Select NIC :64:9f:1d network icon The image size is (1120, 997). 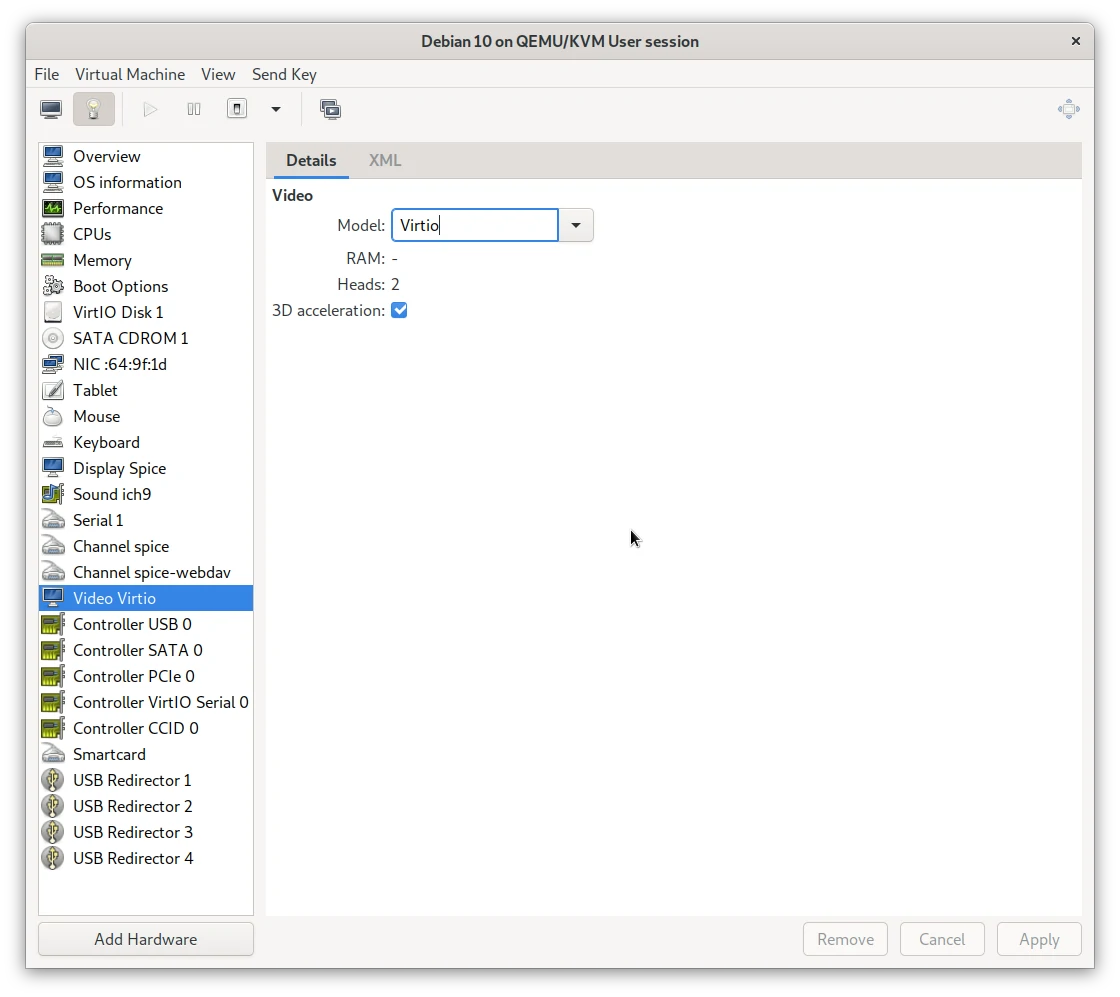pos(53,364)
